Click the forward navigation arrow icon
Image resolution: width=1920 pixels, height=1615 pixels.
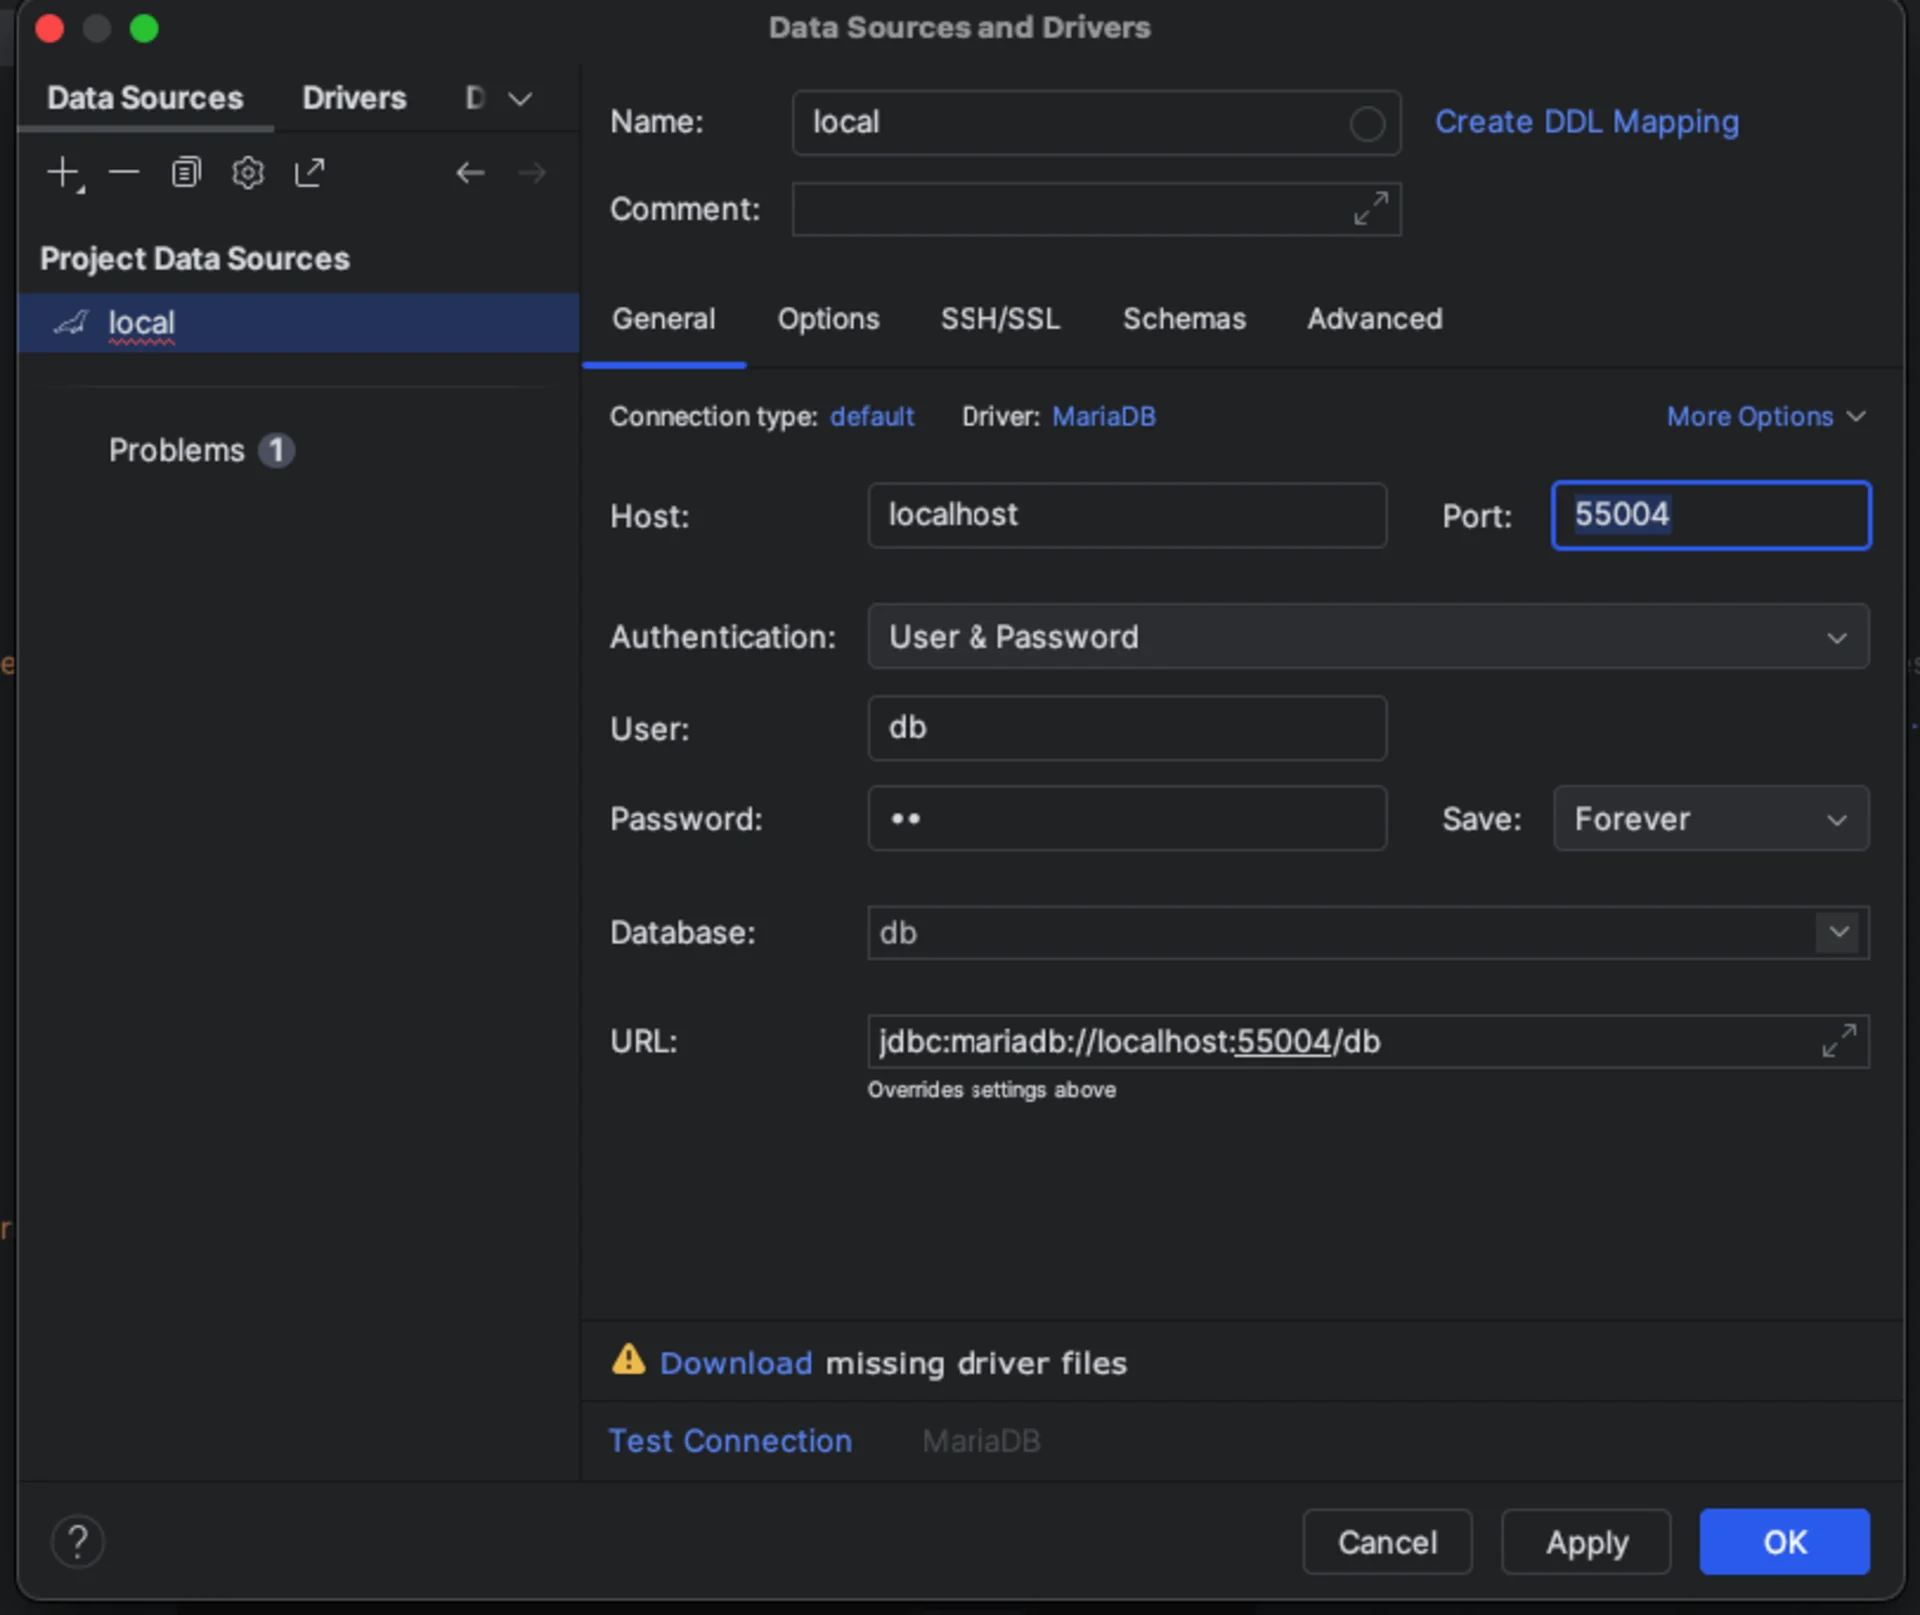[x=532, y=172]
